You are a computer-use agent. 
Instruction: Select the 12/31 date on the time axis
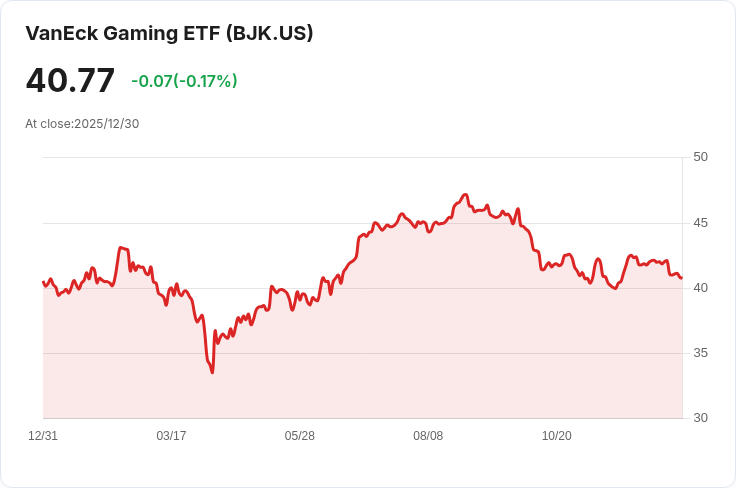(x=43, y=436)
